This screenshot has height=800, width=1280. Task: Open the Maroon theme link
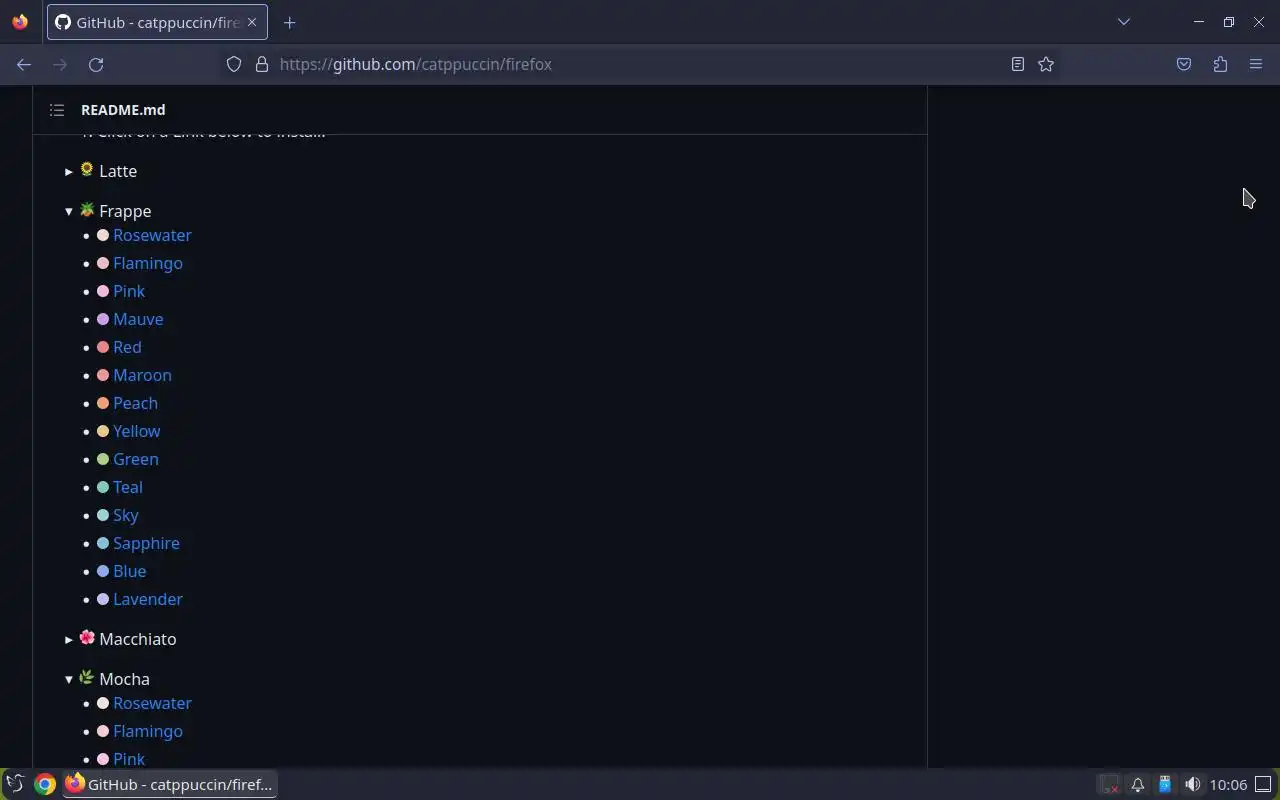click(142, 375)
